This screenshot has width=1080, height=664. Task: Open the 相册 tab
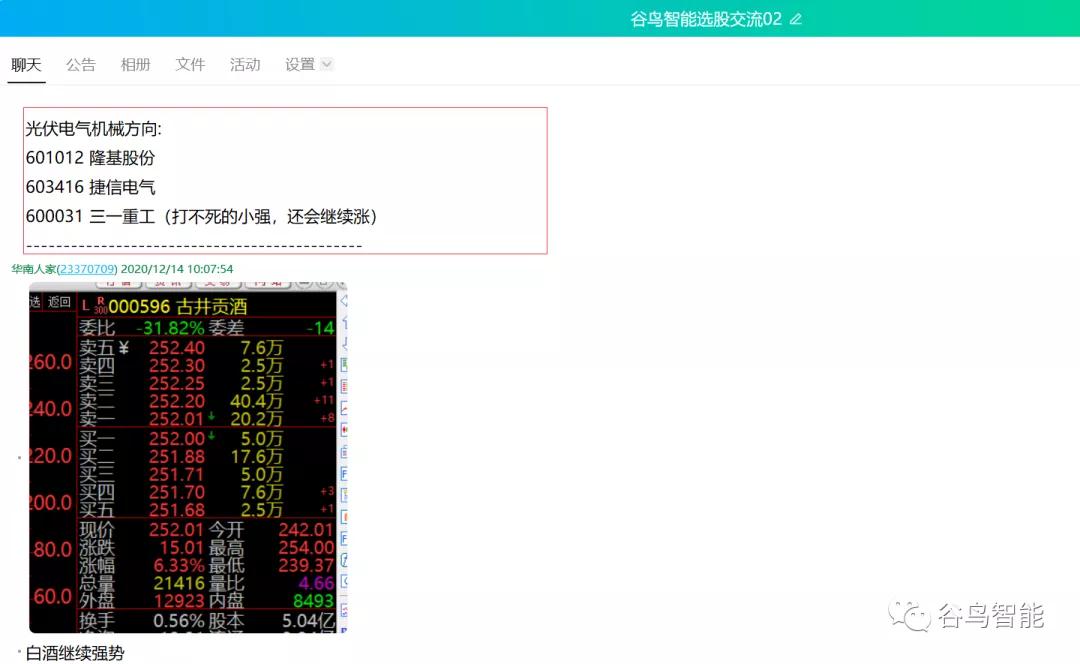point(135,65)
